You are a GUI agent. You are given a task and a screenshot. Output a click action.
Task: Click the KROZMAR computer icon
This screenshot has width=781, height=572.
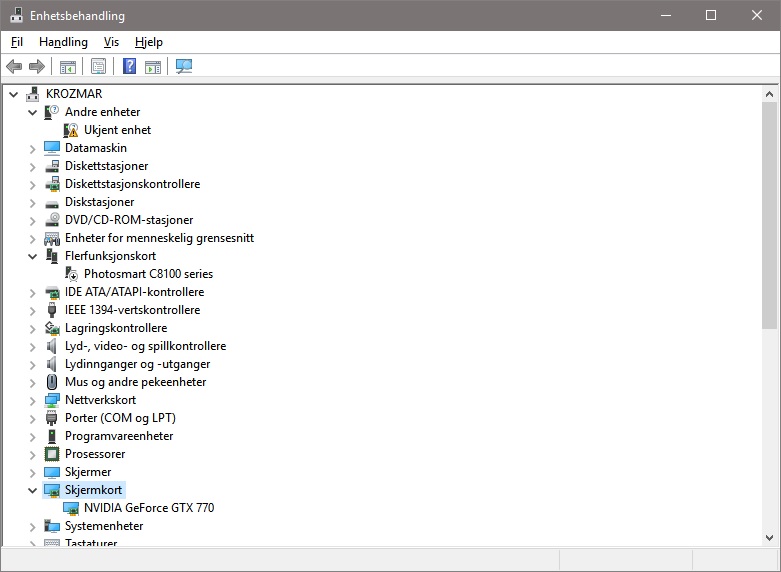click(x=33, y=94)
